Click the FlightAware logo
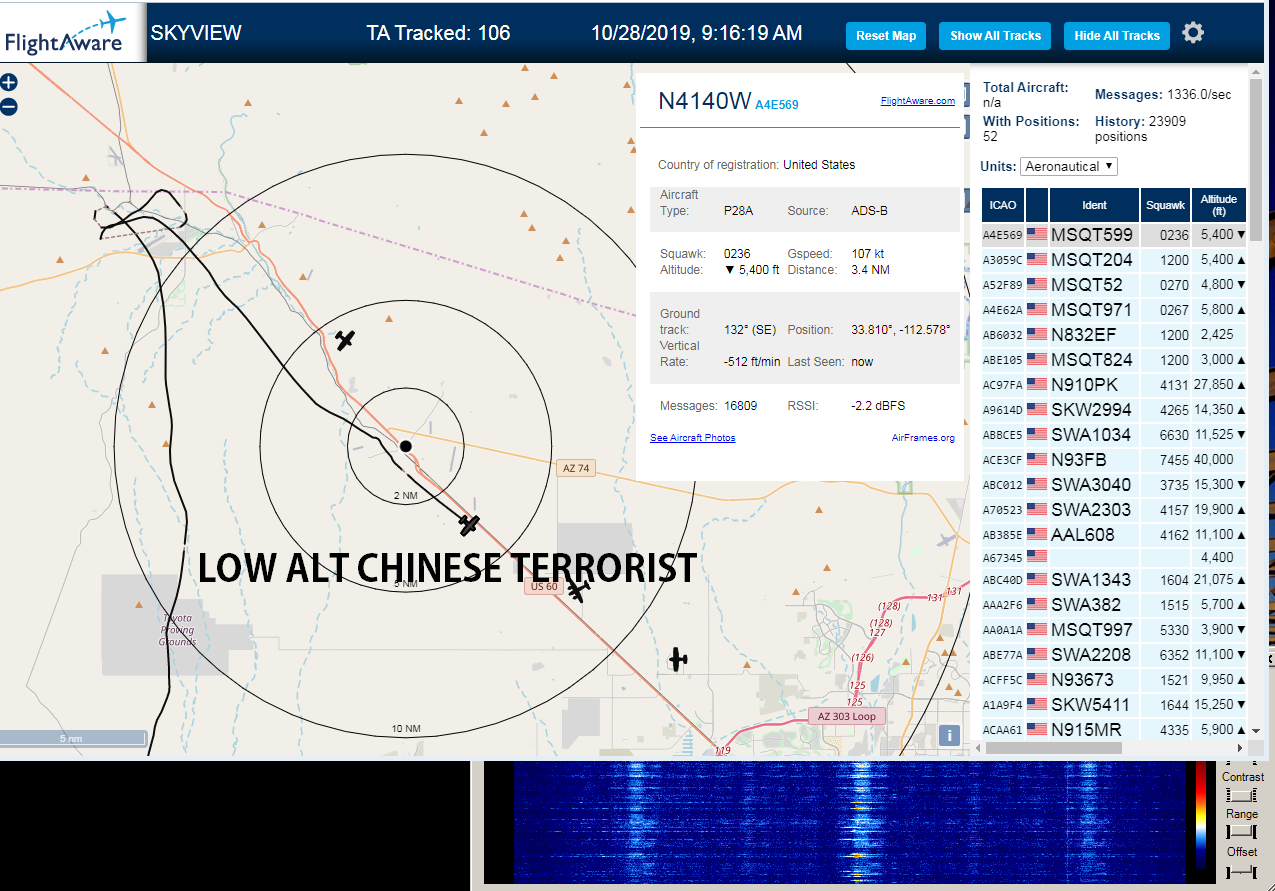 [x=73, y=33]
